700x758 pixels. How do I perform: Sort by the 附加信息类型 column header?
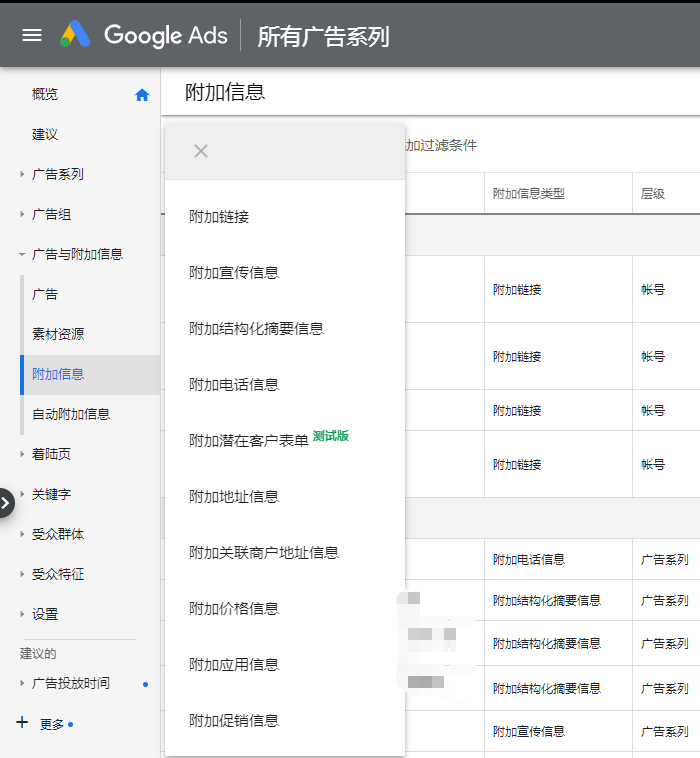coord(529,194)
